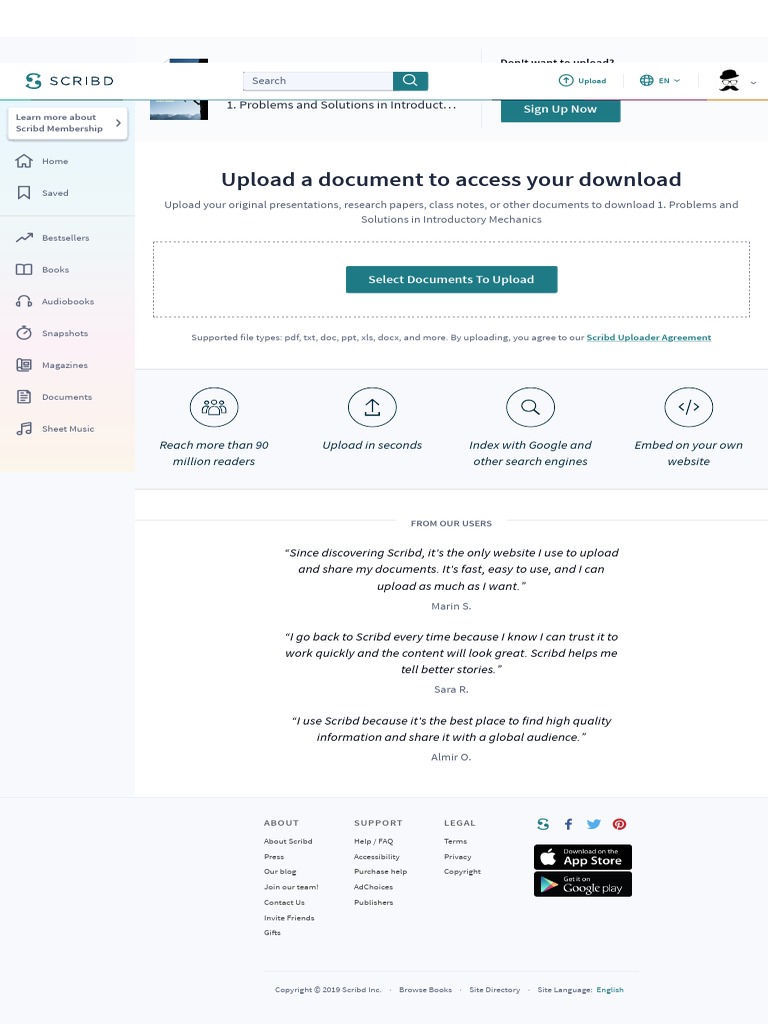Image resolution: width=768 pixels, height=1024 pixels.
Task: Open the Site Directory footer link
Action: point(494,990)
